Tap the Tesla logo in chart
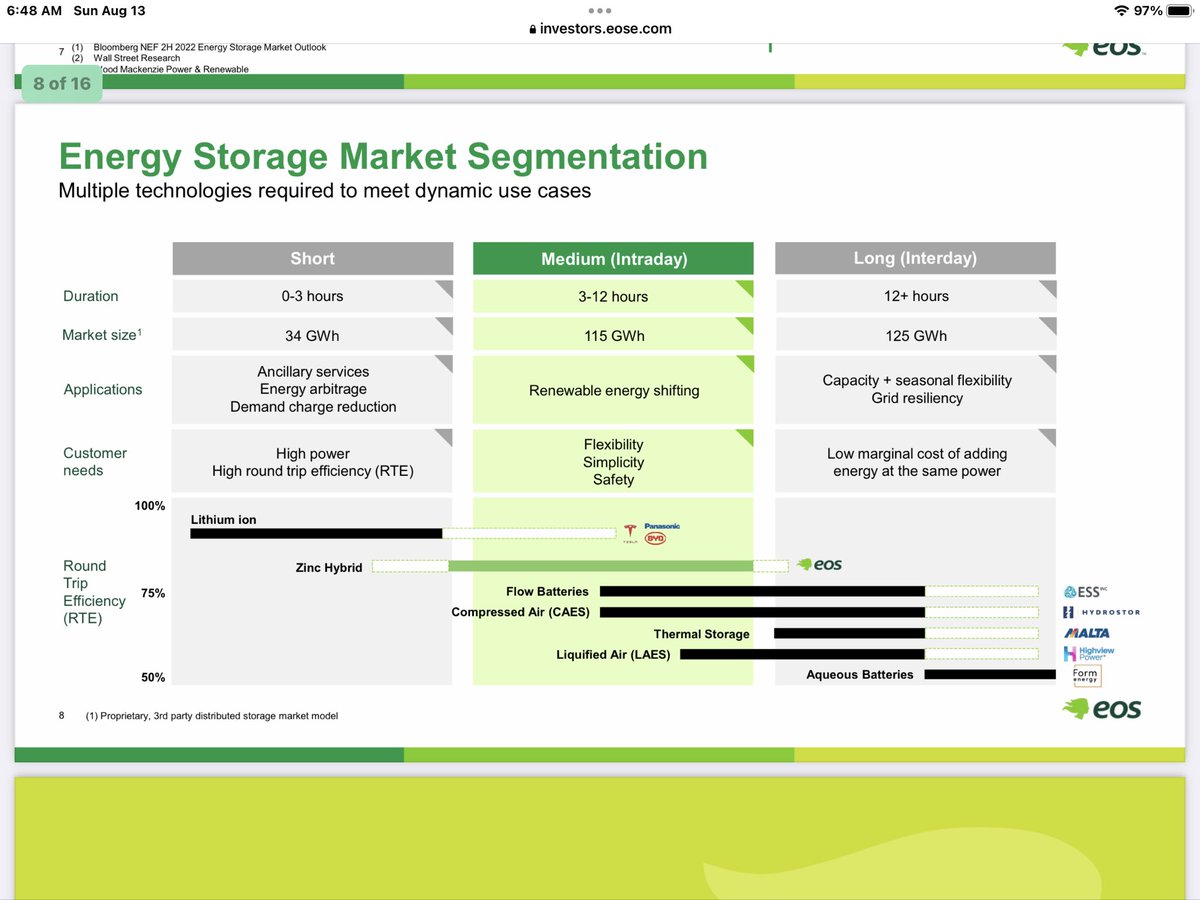 [630, 533]
